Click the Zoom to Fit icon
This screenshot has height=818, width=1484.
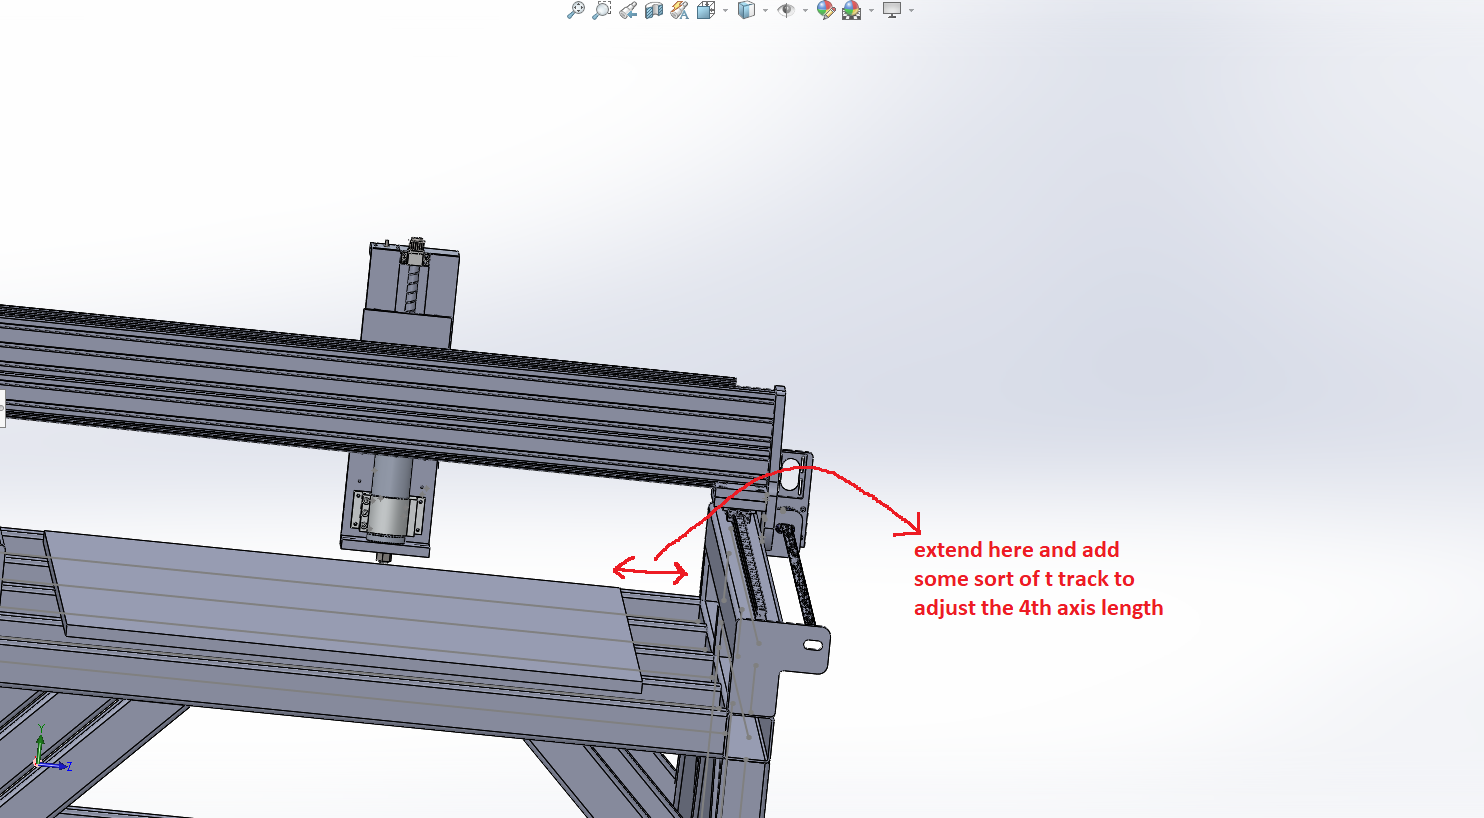575,10
